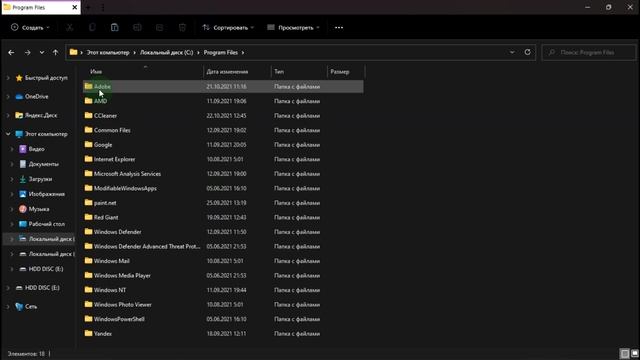Viewport: 640px width, 360px height.
Task: Switch to large thumbnails view in status bar
Action: tap(634, 353)
